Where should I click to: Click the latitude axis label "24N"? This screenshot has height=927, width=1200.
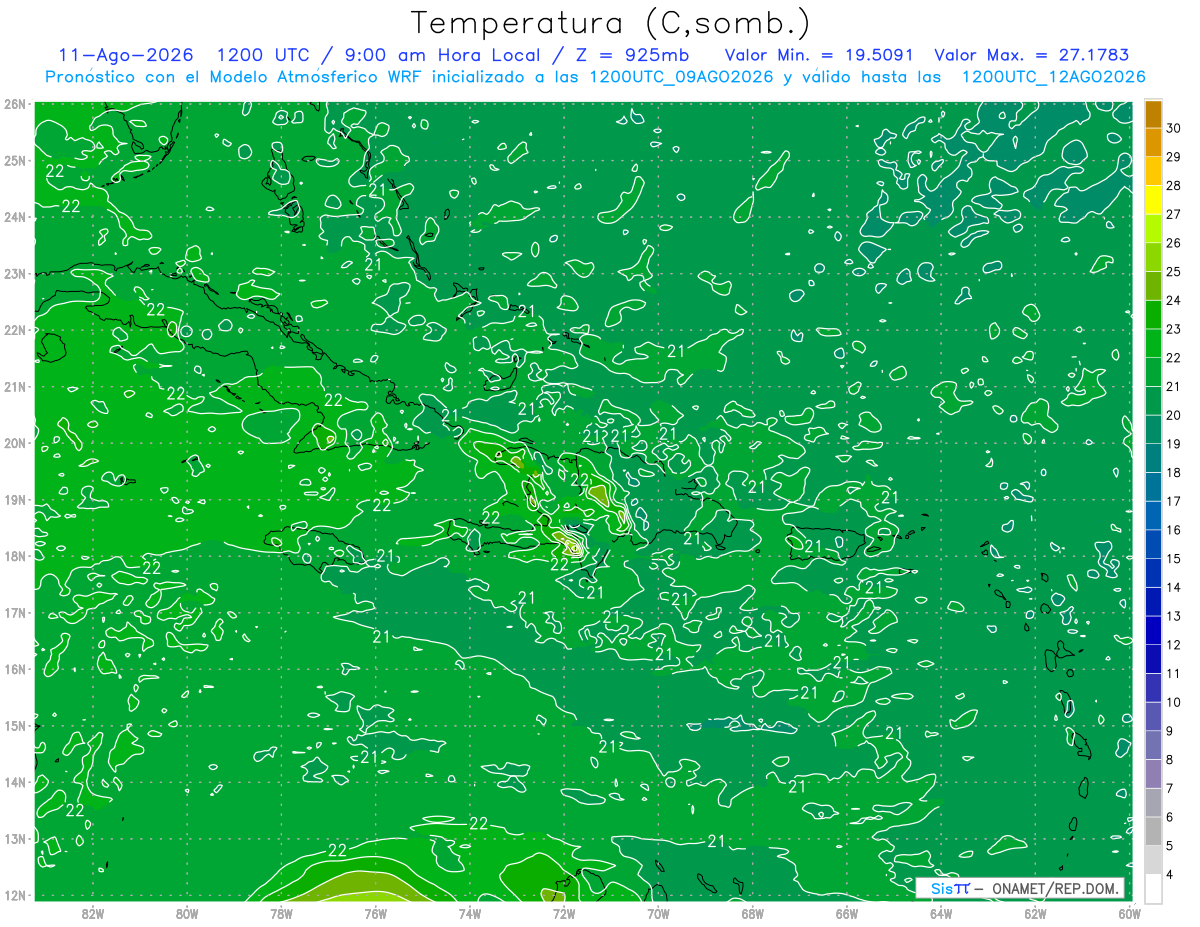[x=15, y=217]
